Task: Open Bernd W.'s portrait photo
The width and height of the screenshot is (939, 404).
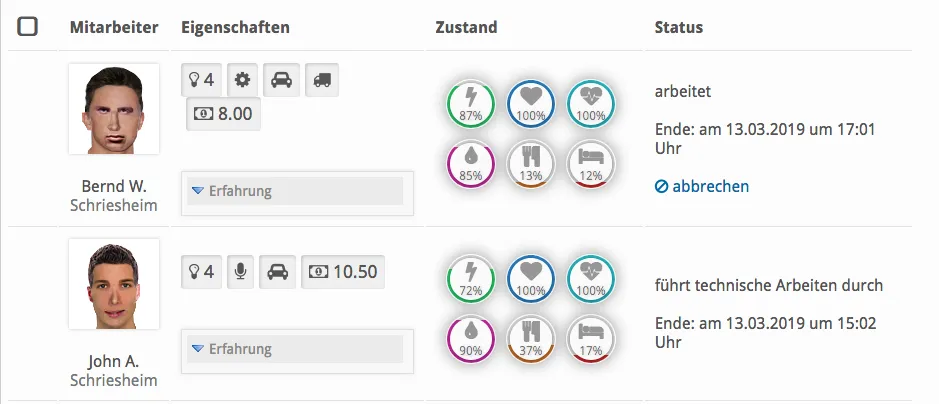Action: (x=114, y=109)
